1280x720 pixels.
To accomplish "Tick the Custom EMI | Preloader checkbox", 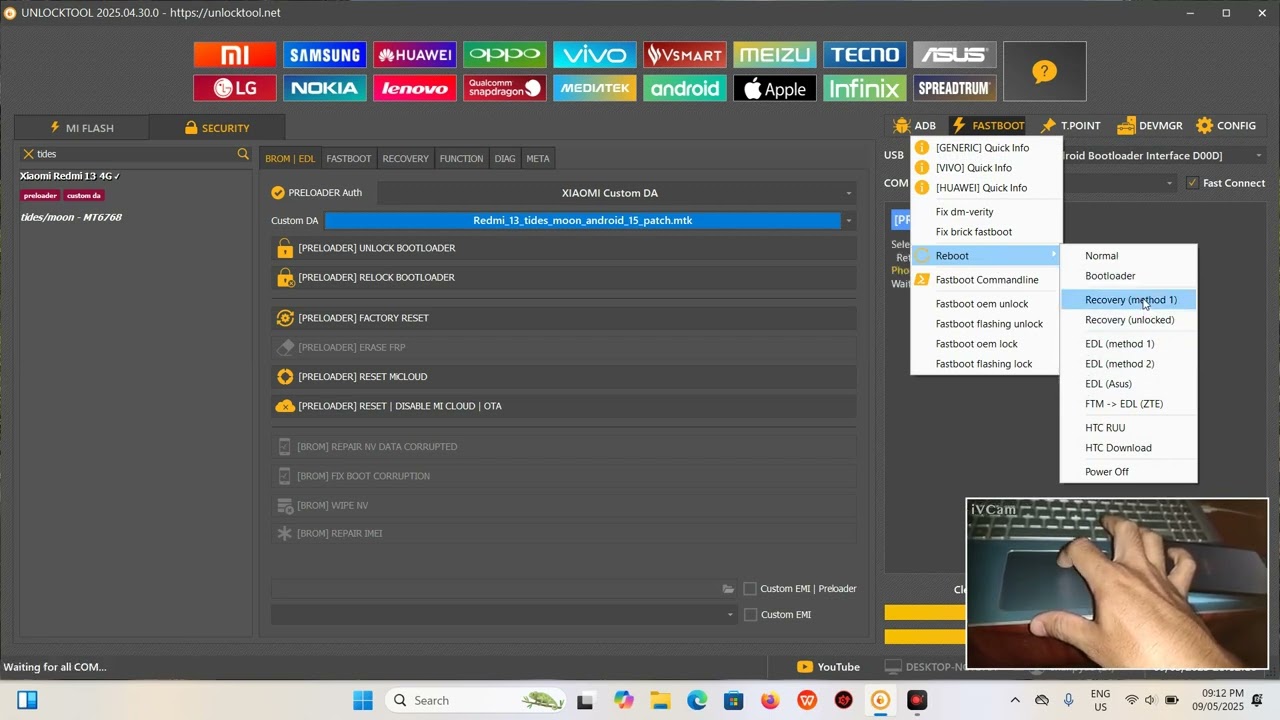I will tap(750, 589).
